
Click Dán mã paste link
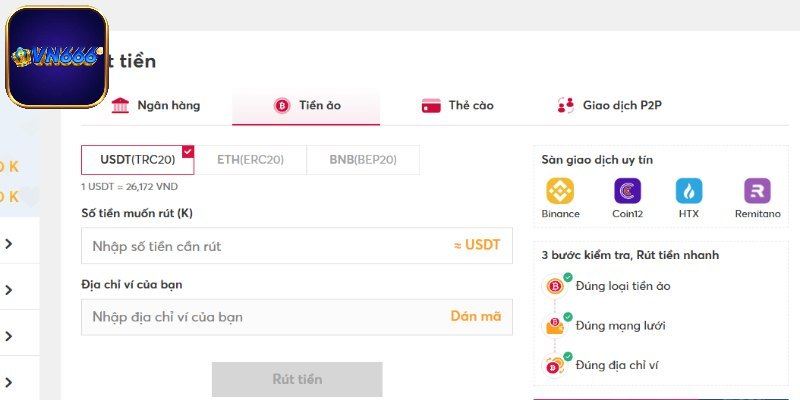tap(475, 317)
